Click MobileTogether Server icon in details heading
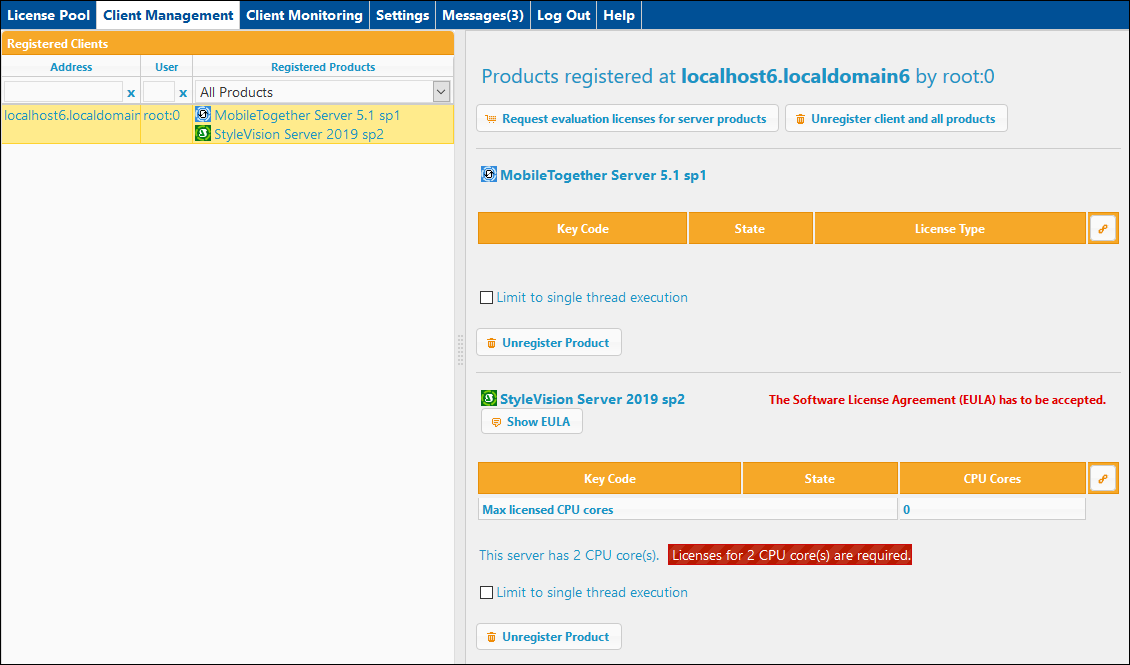 tap(489, 174)
